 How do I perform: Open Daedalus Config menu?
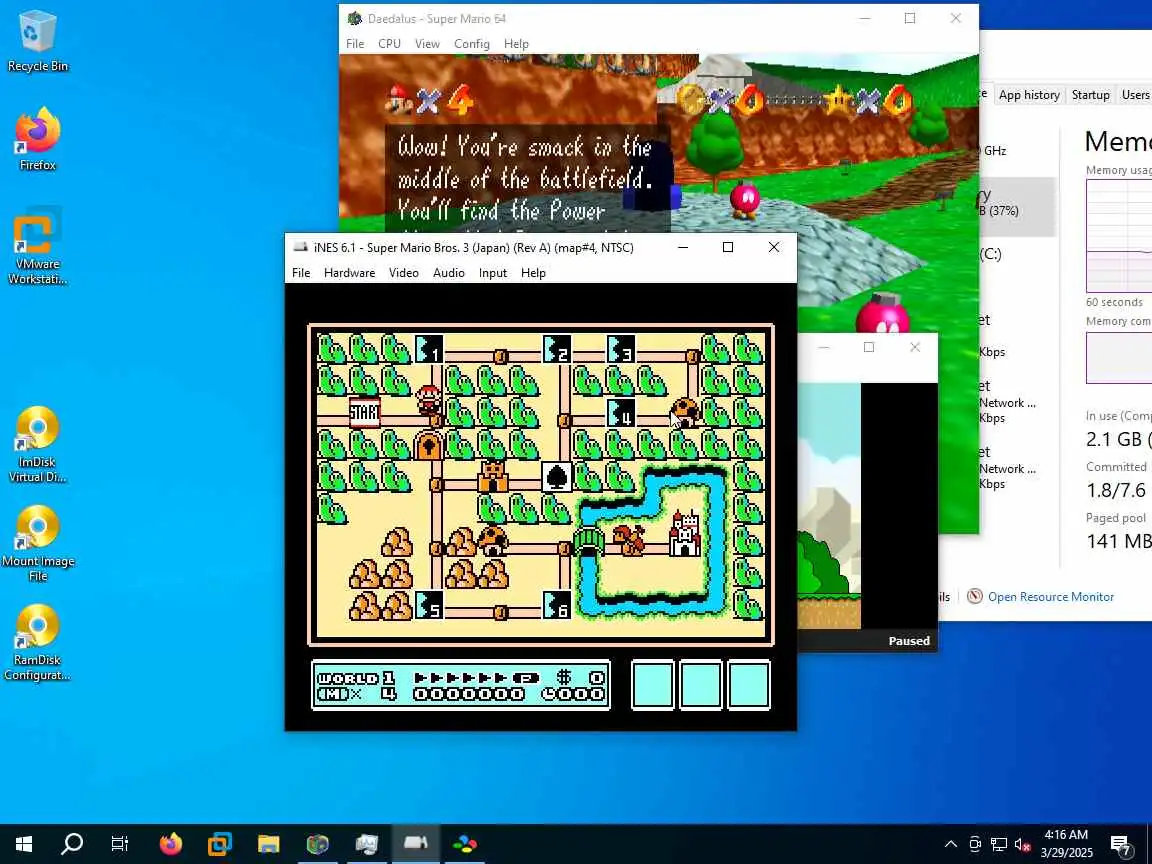tap(472, 44)
